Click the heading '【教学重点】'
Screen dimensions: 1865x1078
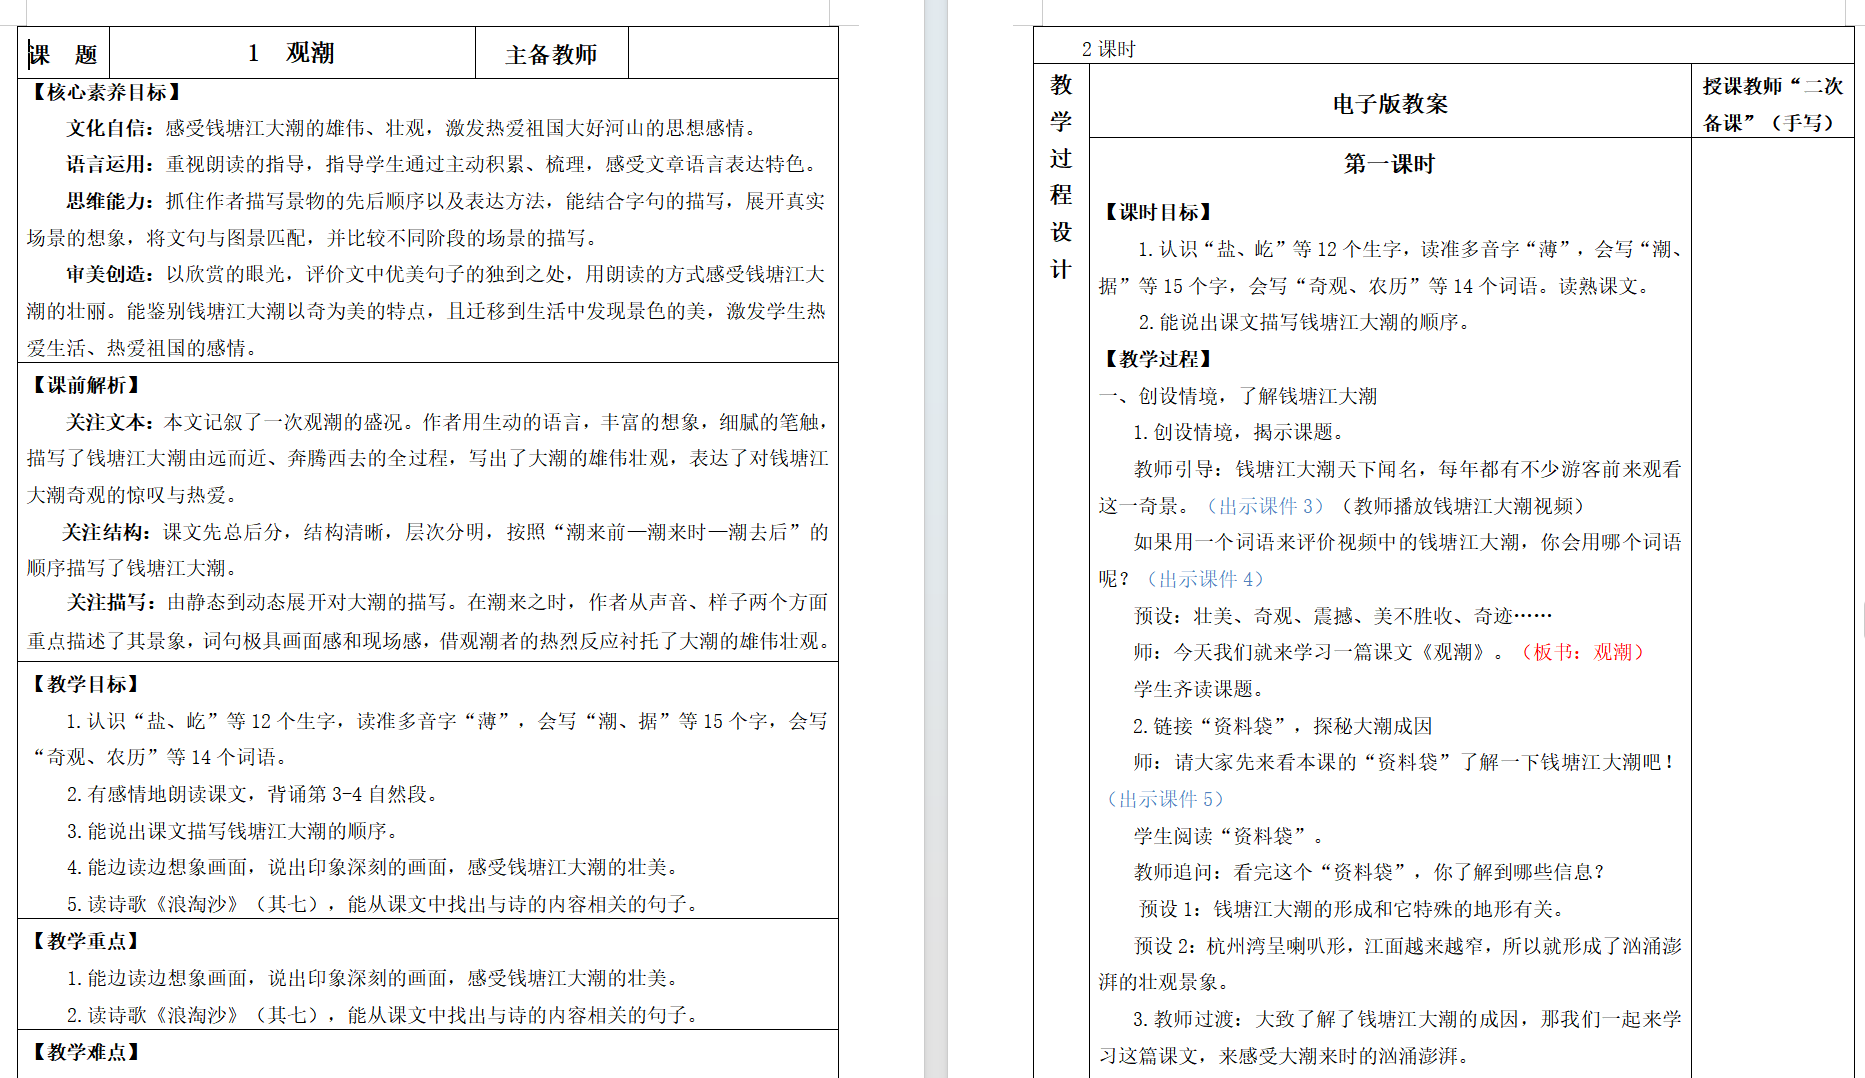point(87,941)
